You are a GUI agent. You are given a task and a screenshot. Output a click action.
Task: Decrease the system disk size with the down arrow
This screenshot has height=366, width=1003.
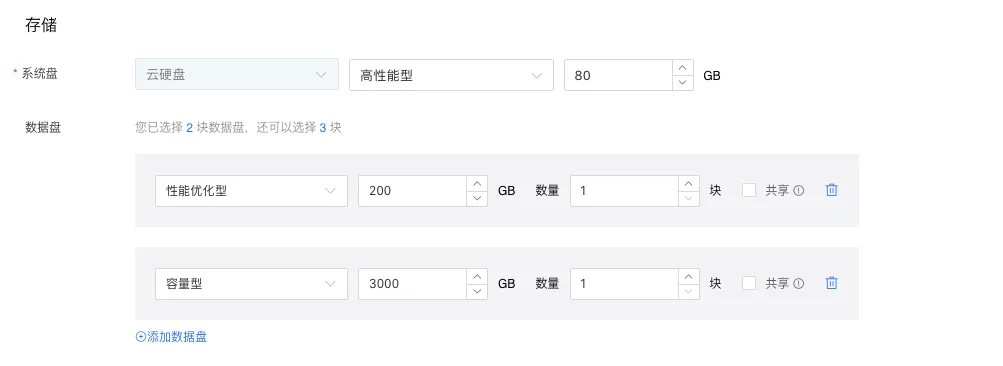[683, 83]
